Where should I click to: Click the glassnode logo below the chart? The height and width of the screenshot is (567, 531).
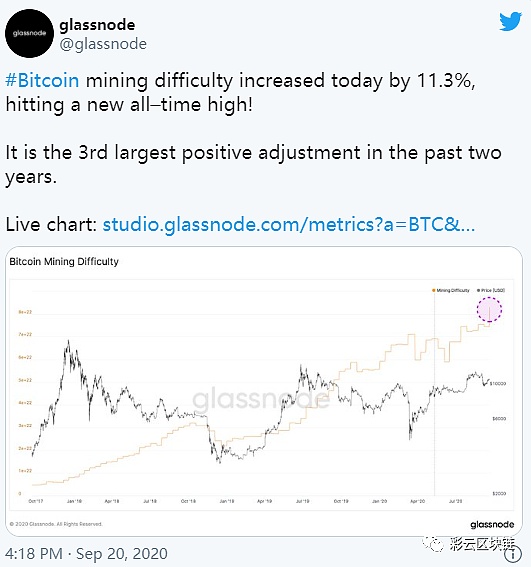point(492,524)
